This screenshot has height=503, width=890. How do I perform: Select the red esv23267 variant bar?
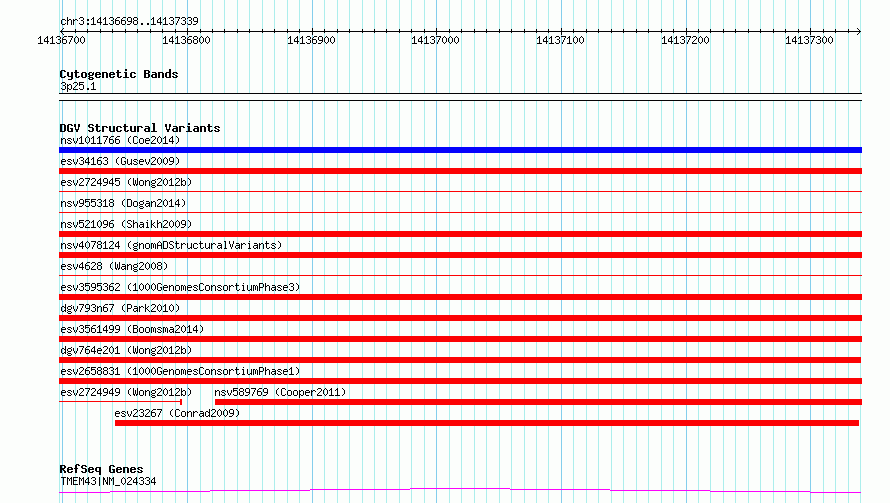[487, 423]
